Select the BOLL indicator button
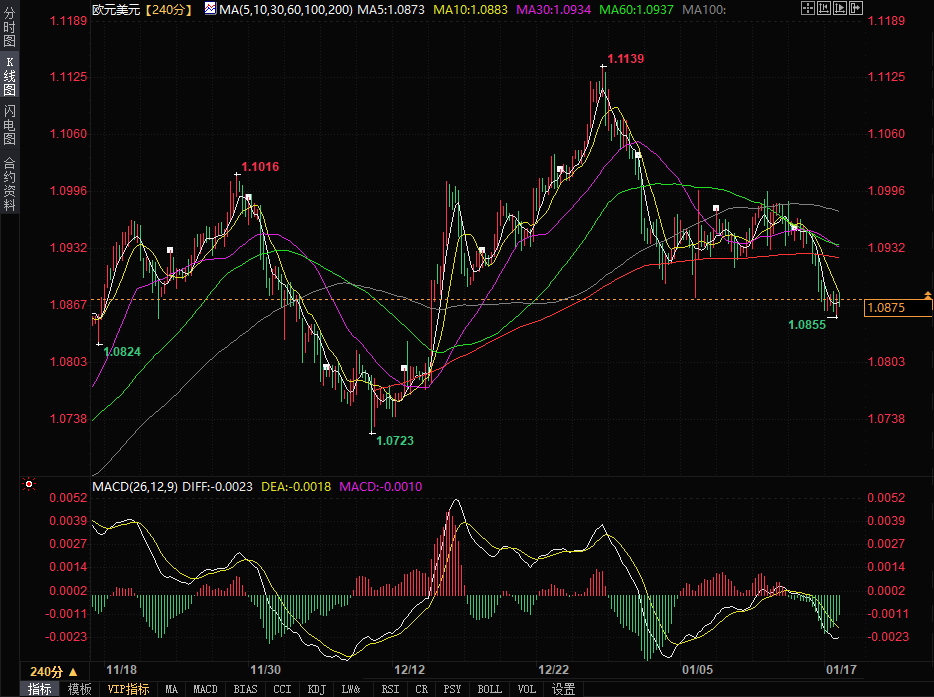Screen dimensions: 934x697 489,689
